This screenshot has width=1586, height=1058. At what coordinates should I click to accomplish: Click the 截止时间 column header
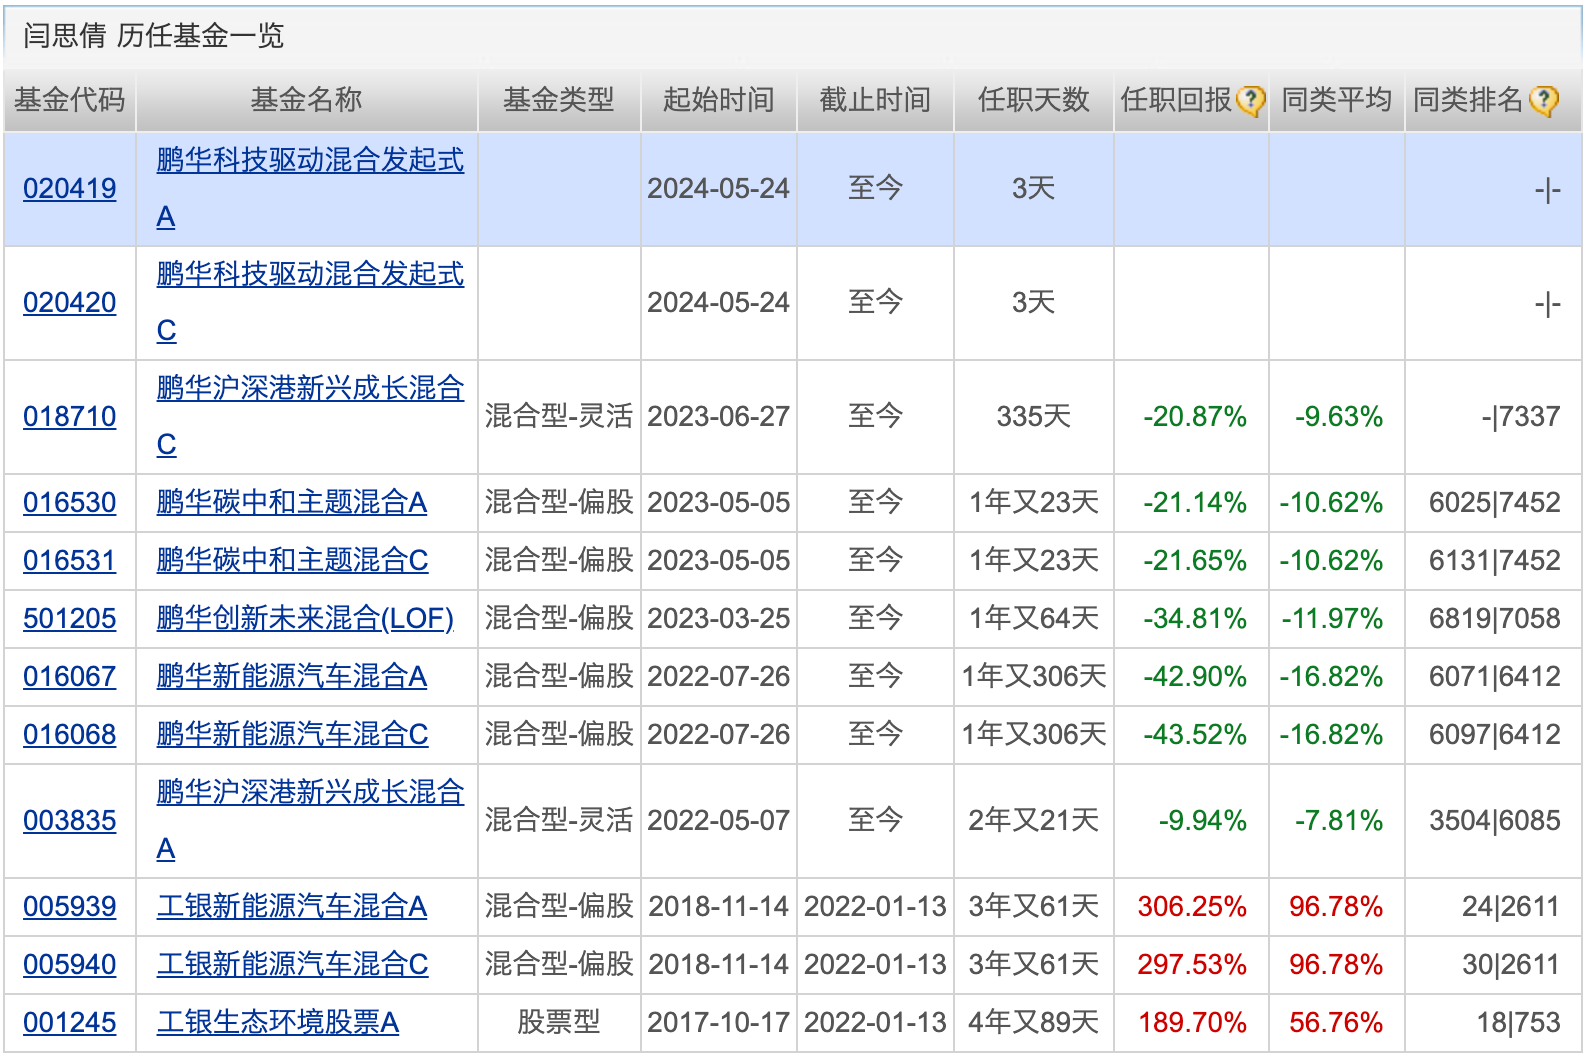pyautogui.click(x=875, y=100)
